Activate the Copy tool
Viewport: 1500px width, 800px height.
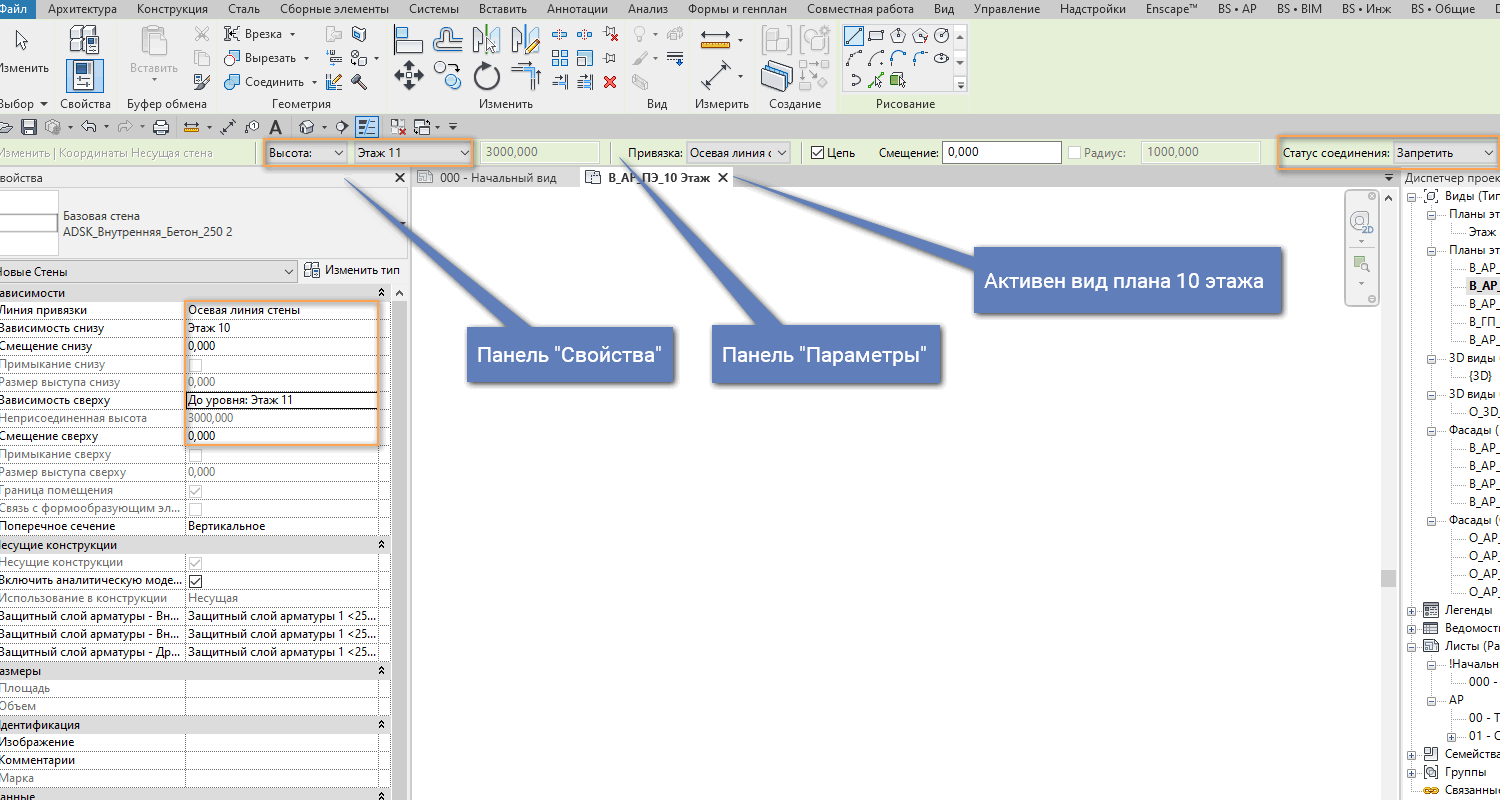(x=447, y=75)
